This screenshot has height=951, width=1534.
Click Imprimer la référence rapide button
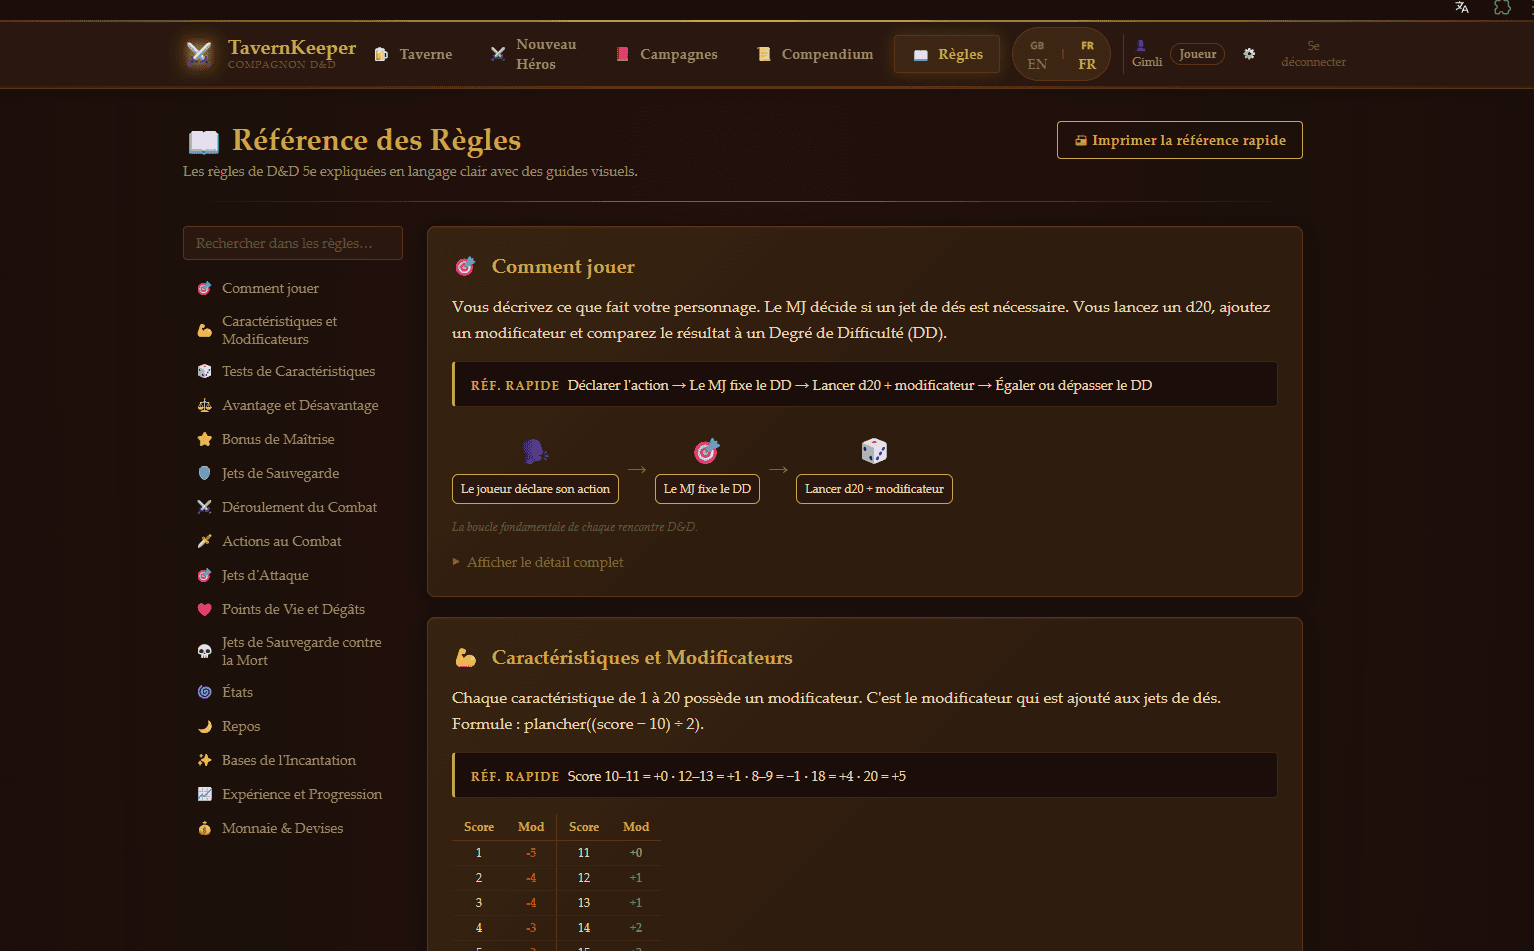click(1179, 140)
